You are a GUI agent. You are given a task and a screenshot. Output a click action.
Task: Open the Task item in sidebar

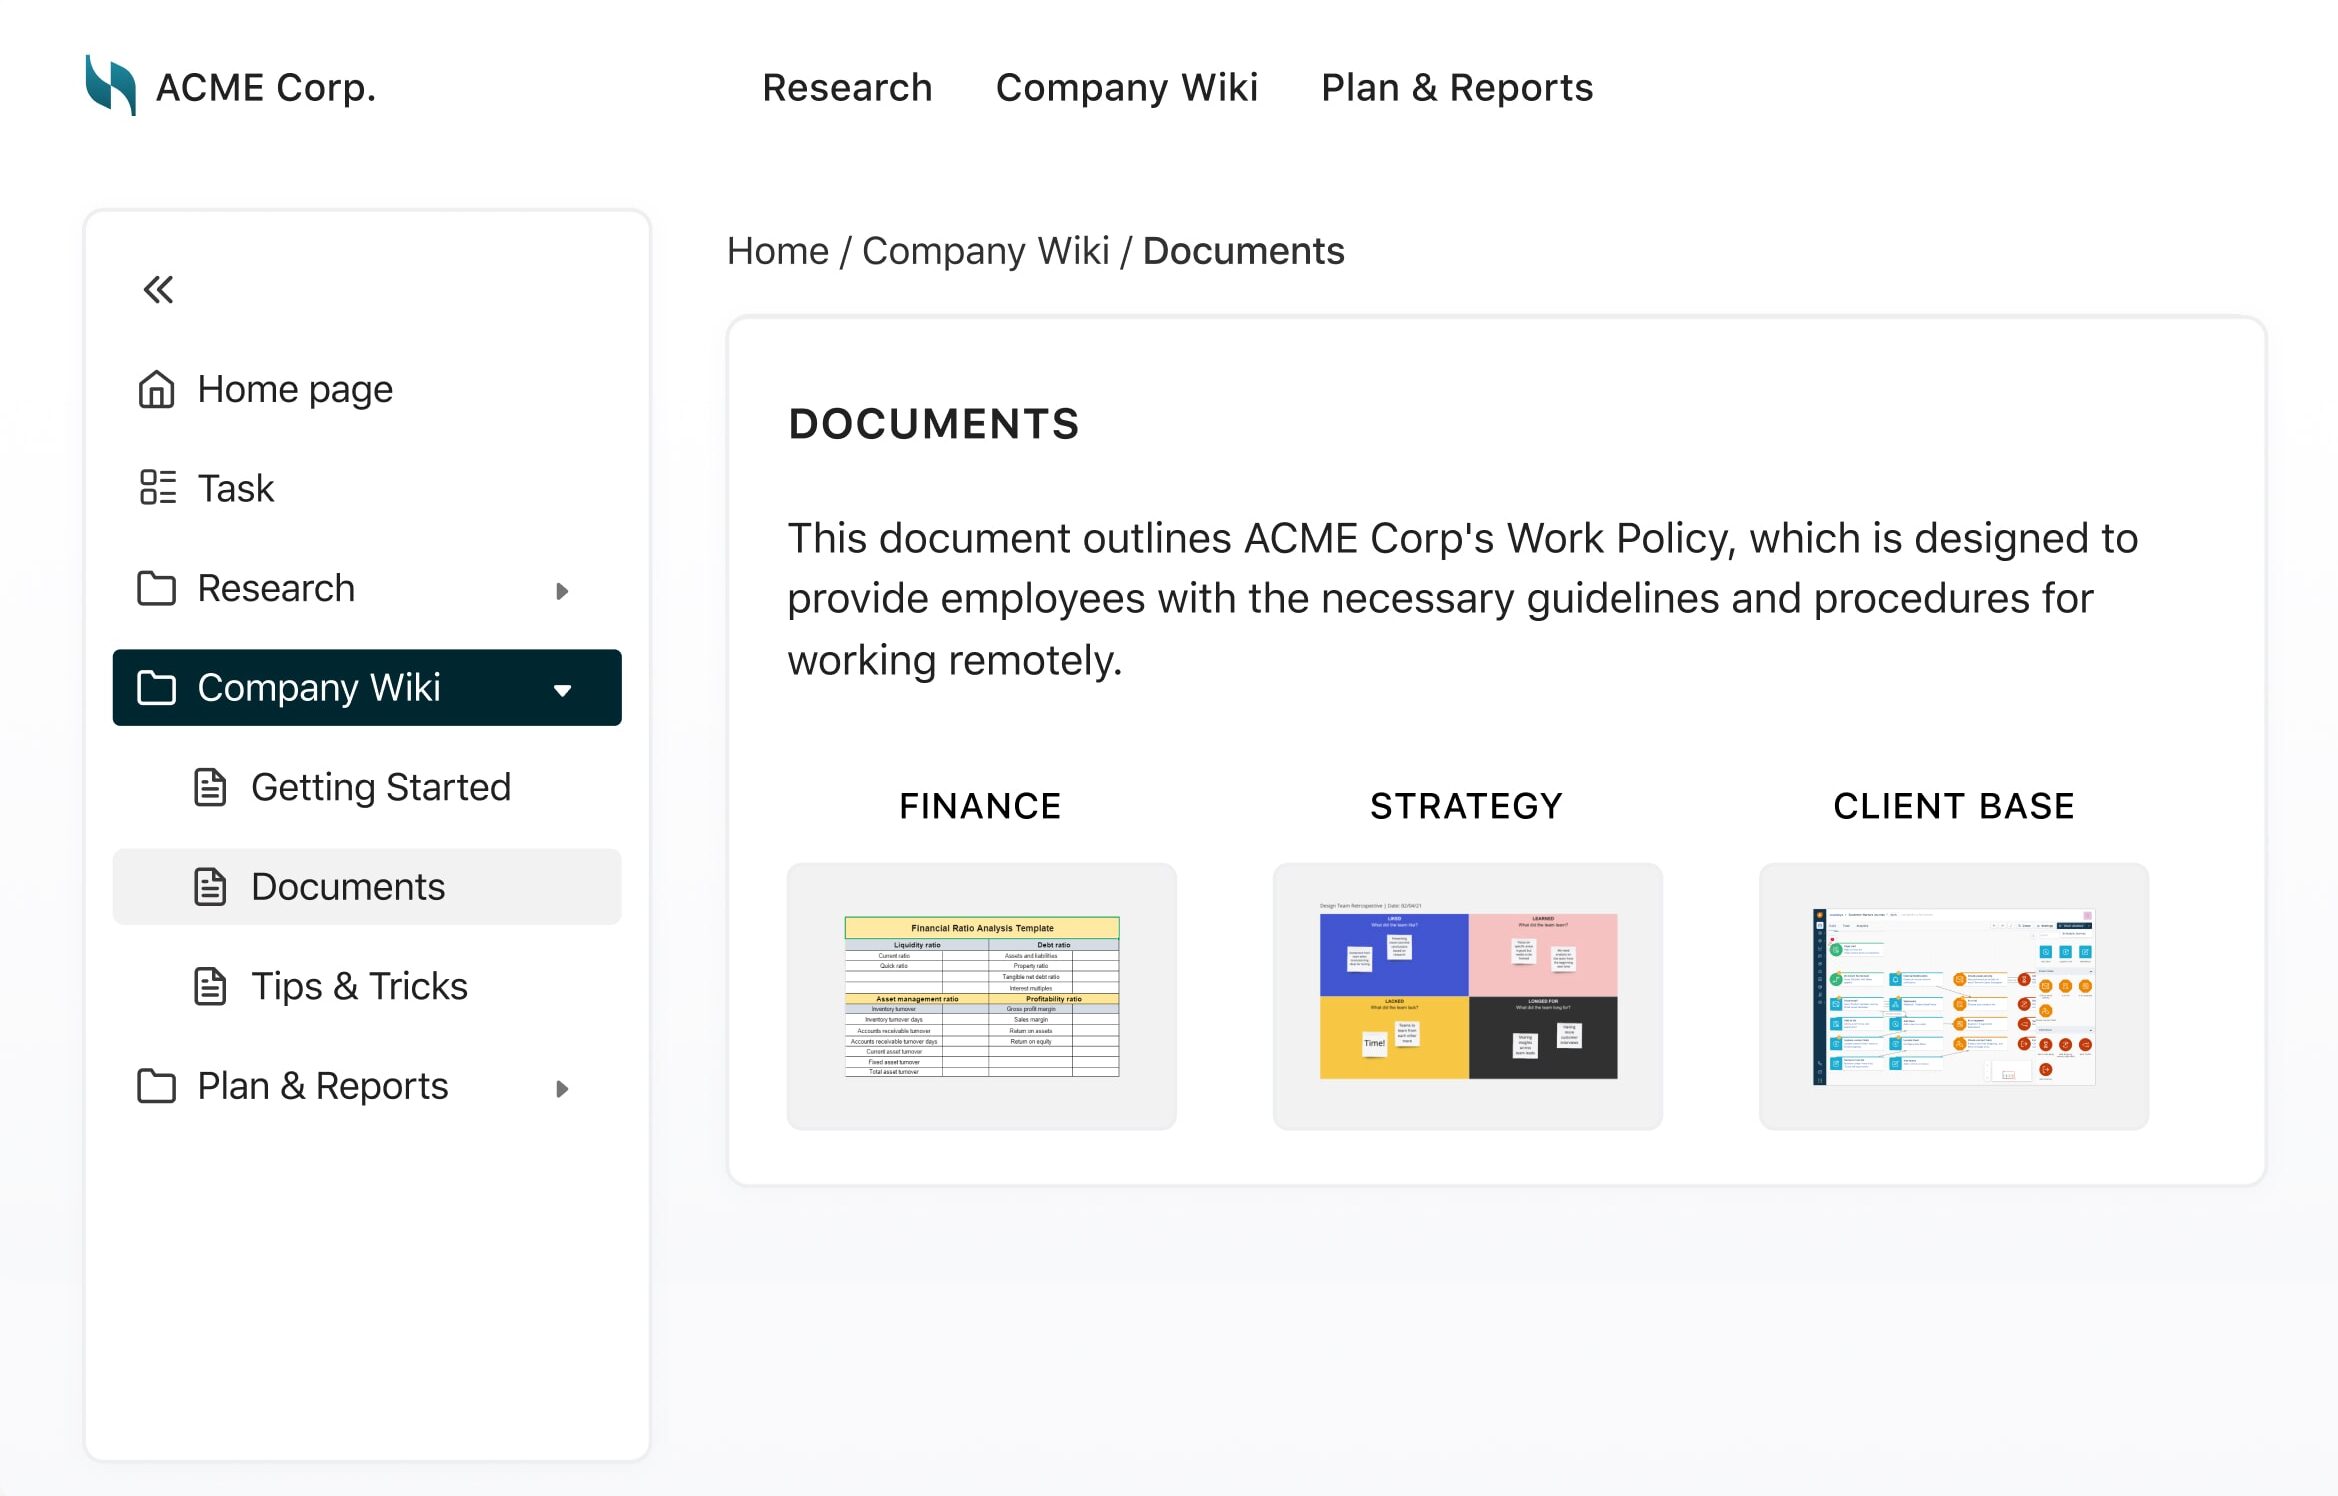(x=367, y=488)
